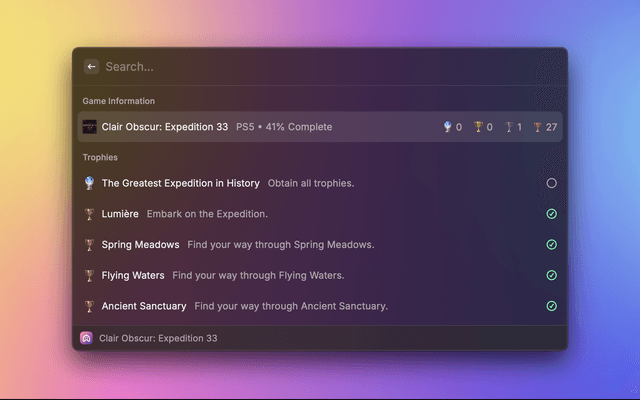The width and height of the screenshot is (640, 400).
Task: Click the silver trophy count icon
Action: [x=508, y=127]
